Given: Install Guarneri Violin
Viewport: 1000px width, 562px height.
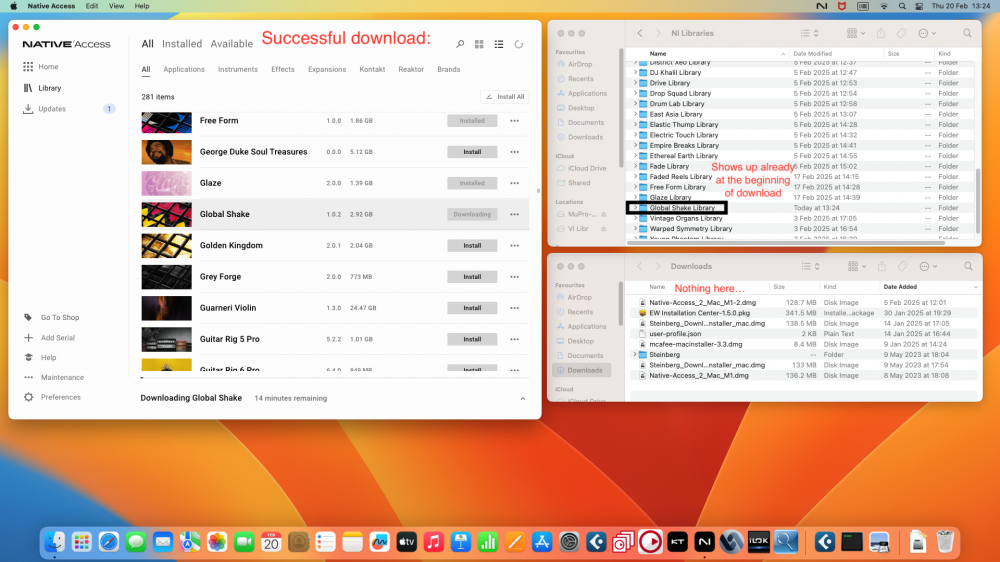Looking at the screenshot, I should [472, 308].
